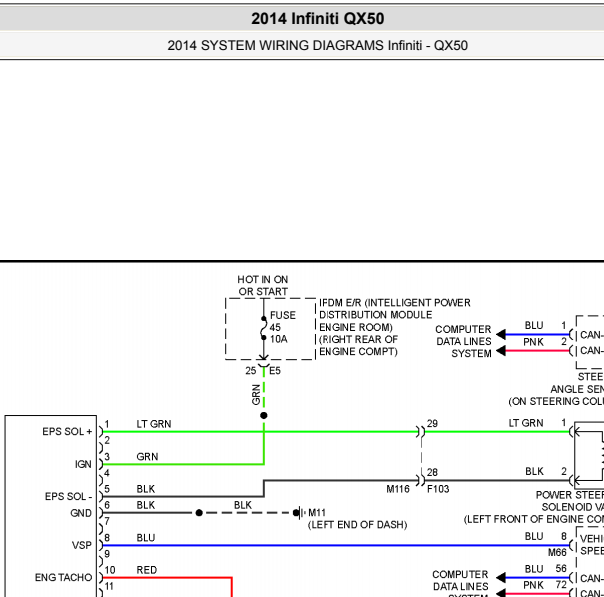The height and width of the screenshot is (597, 604).
Task: Select the vertical "GRN" wire label
Action: point(256,394)
